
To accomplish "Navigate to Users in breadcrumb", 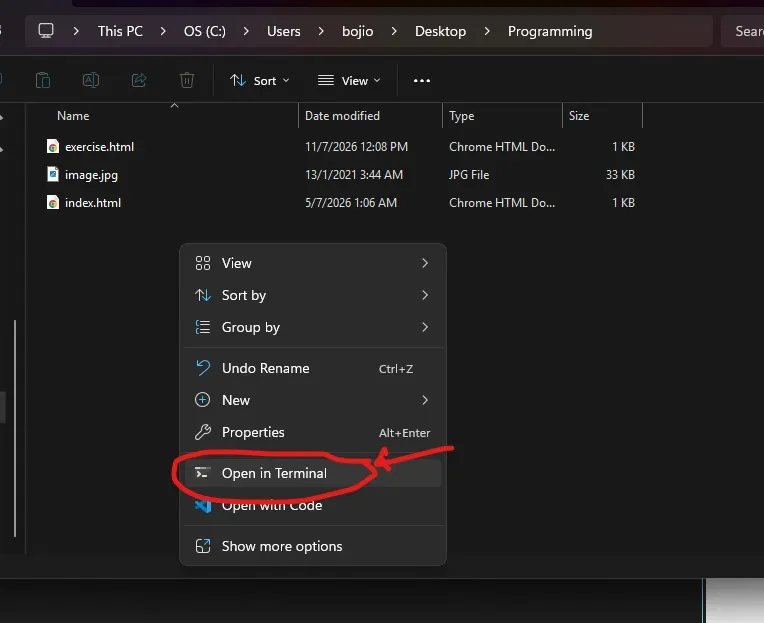I will 284,31.
